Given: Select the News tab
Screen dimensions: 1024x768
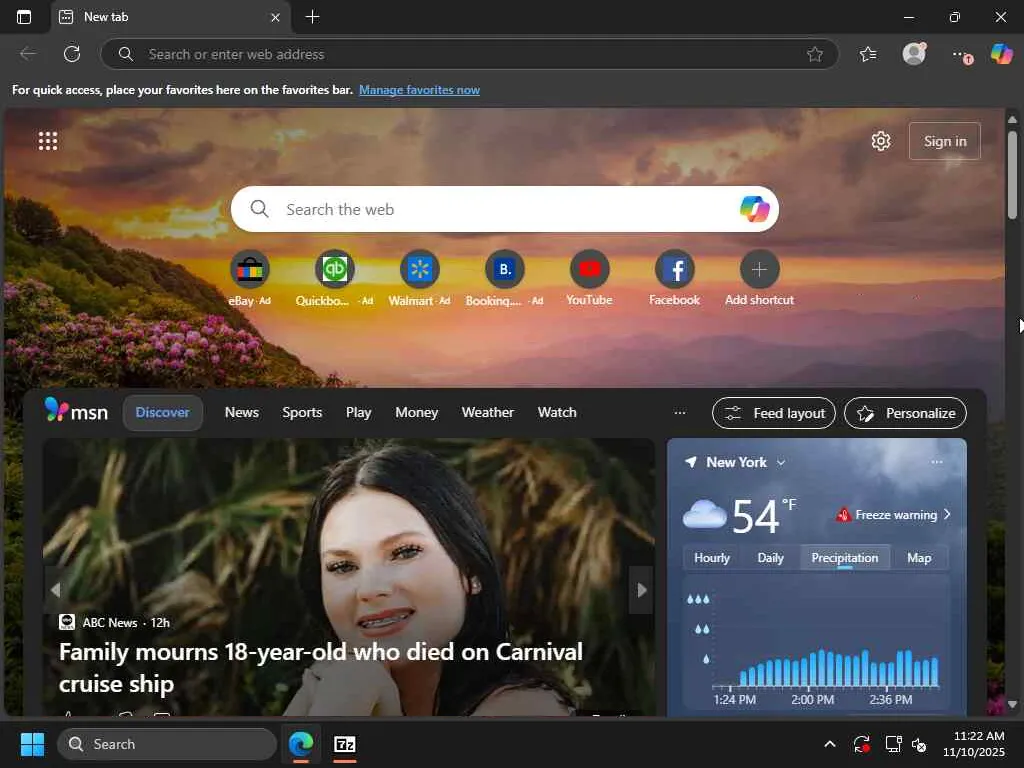Looking at the screenshot, I should click(242, 413).
